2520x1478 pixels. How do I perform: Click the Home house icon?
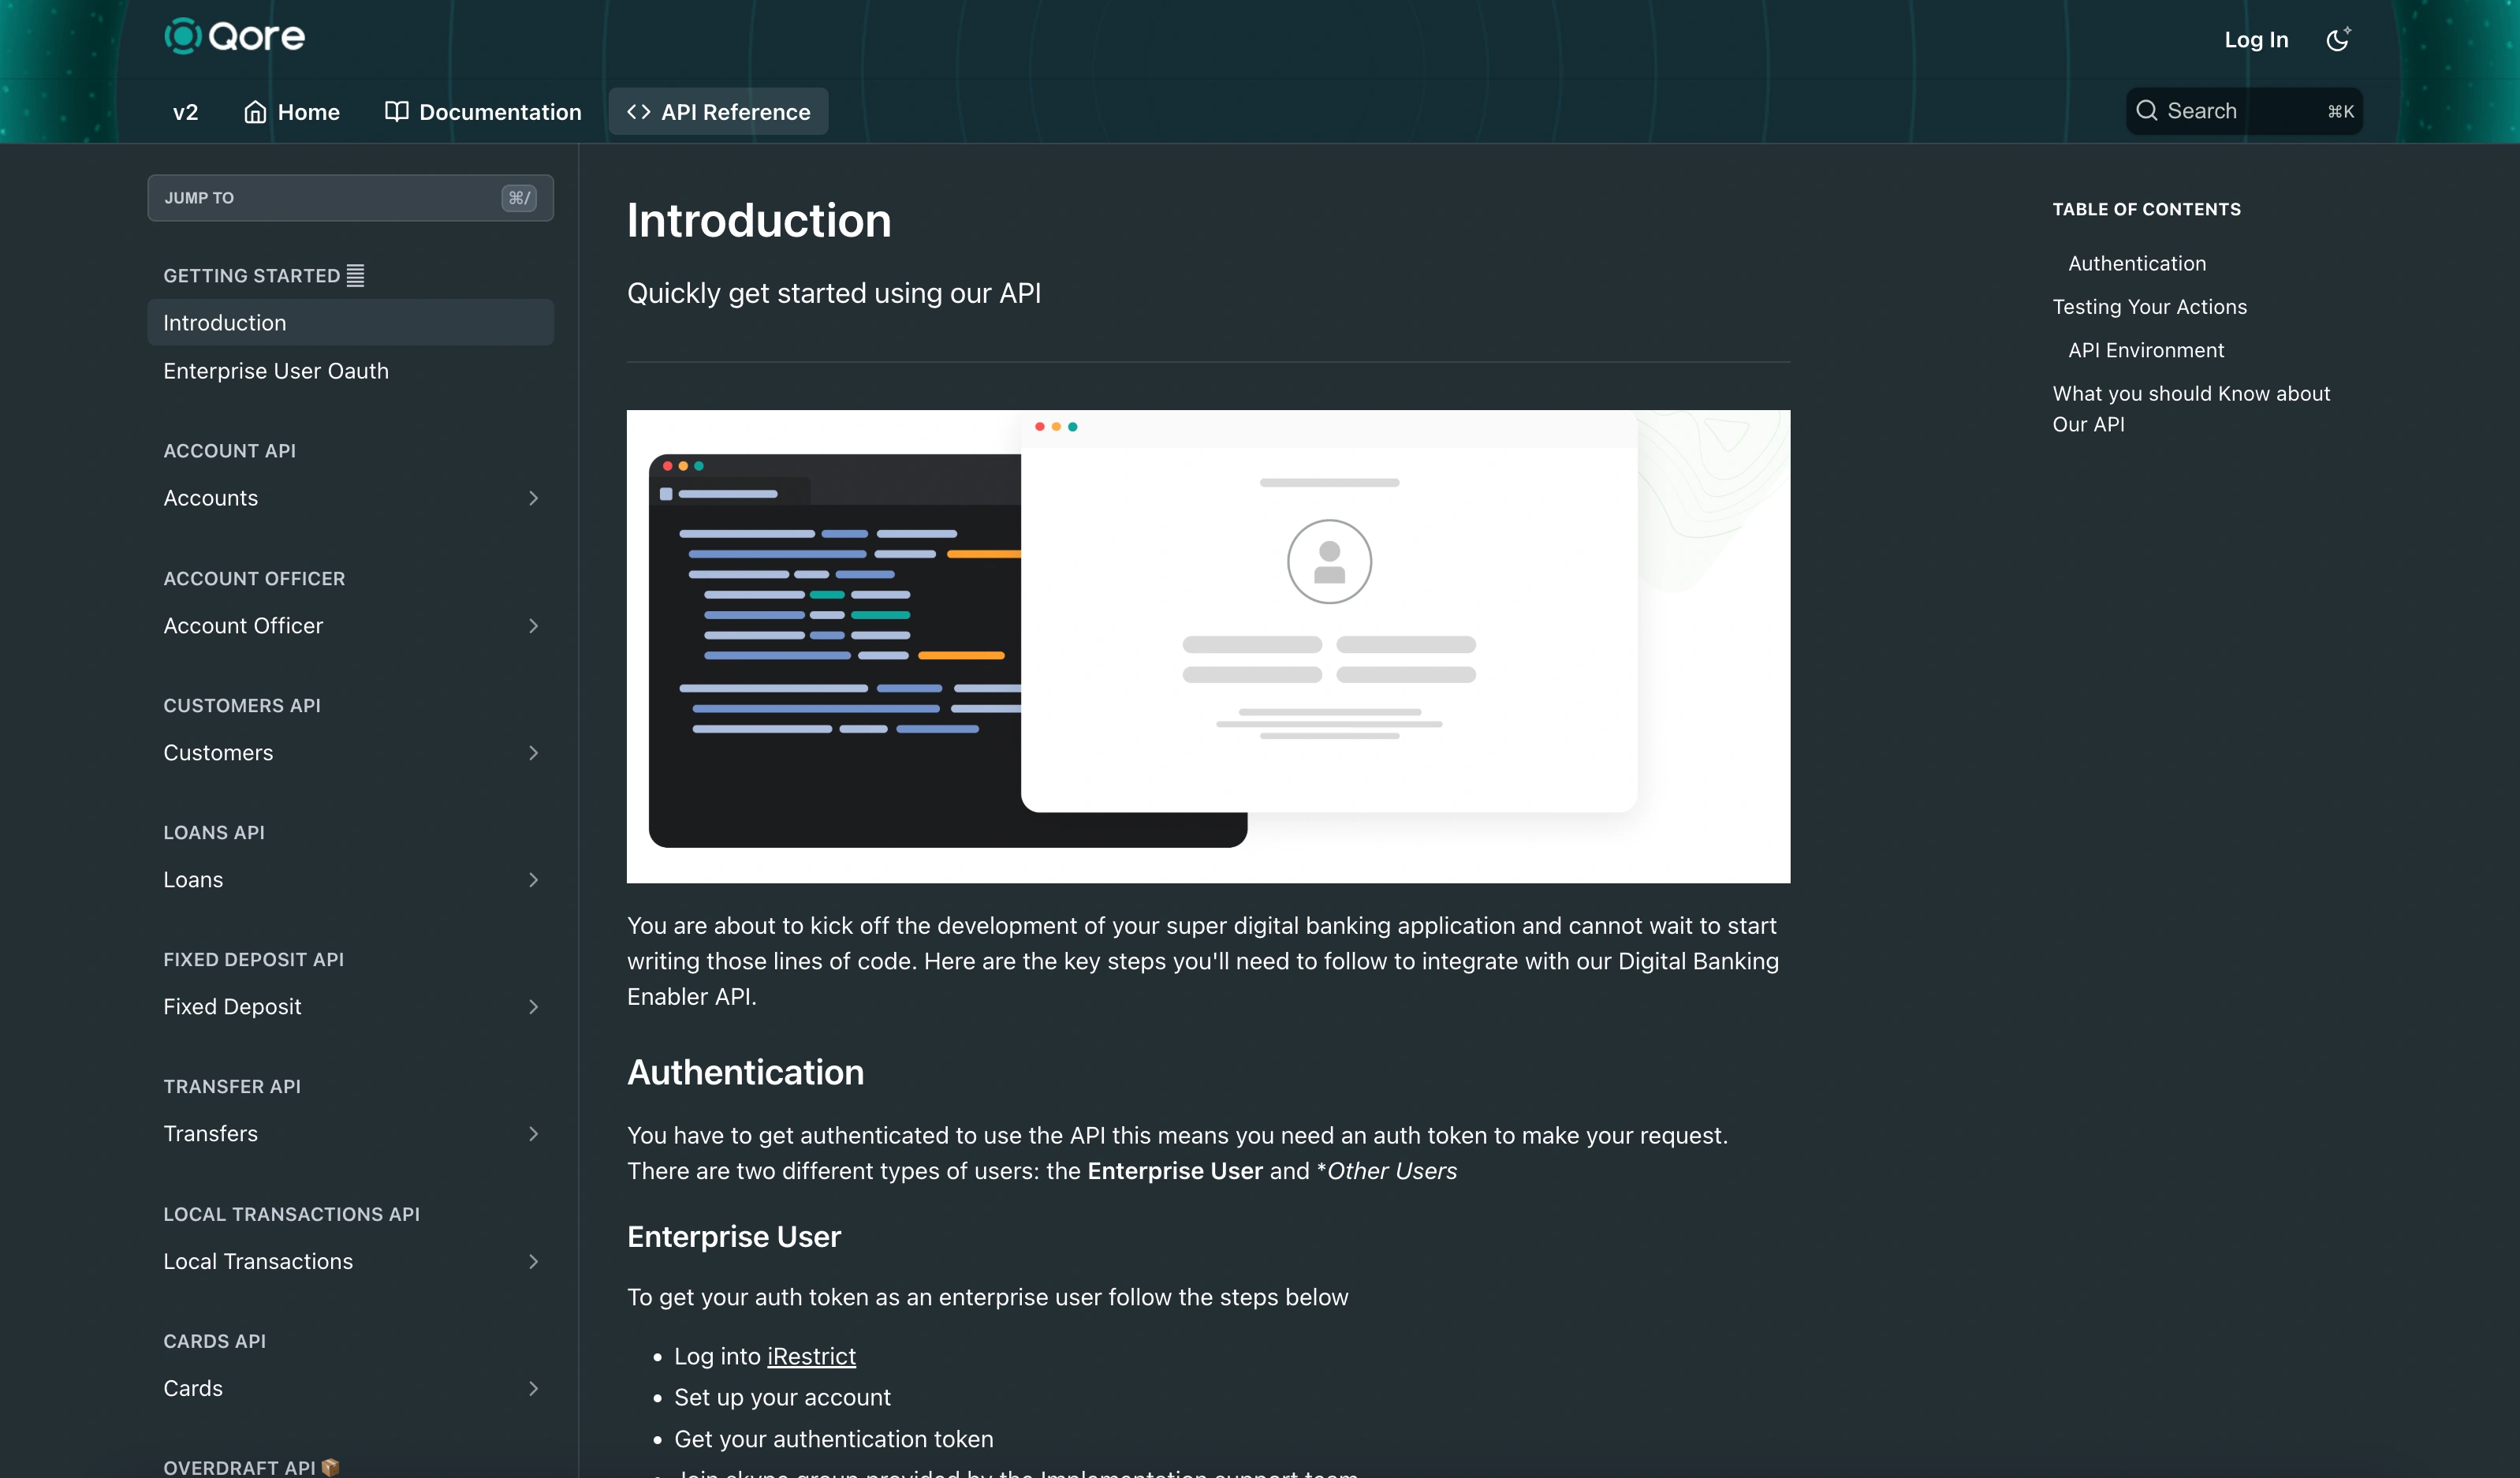255,112
